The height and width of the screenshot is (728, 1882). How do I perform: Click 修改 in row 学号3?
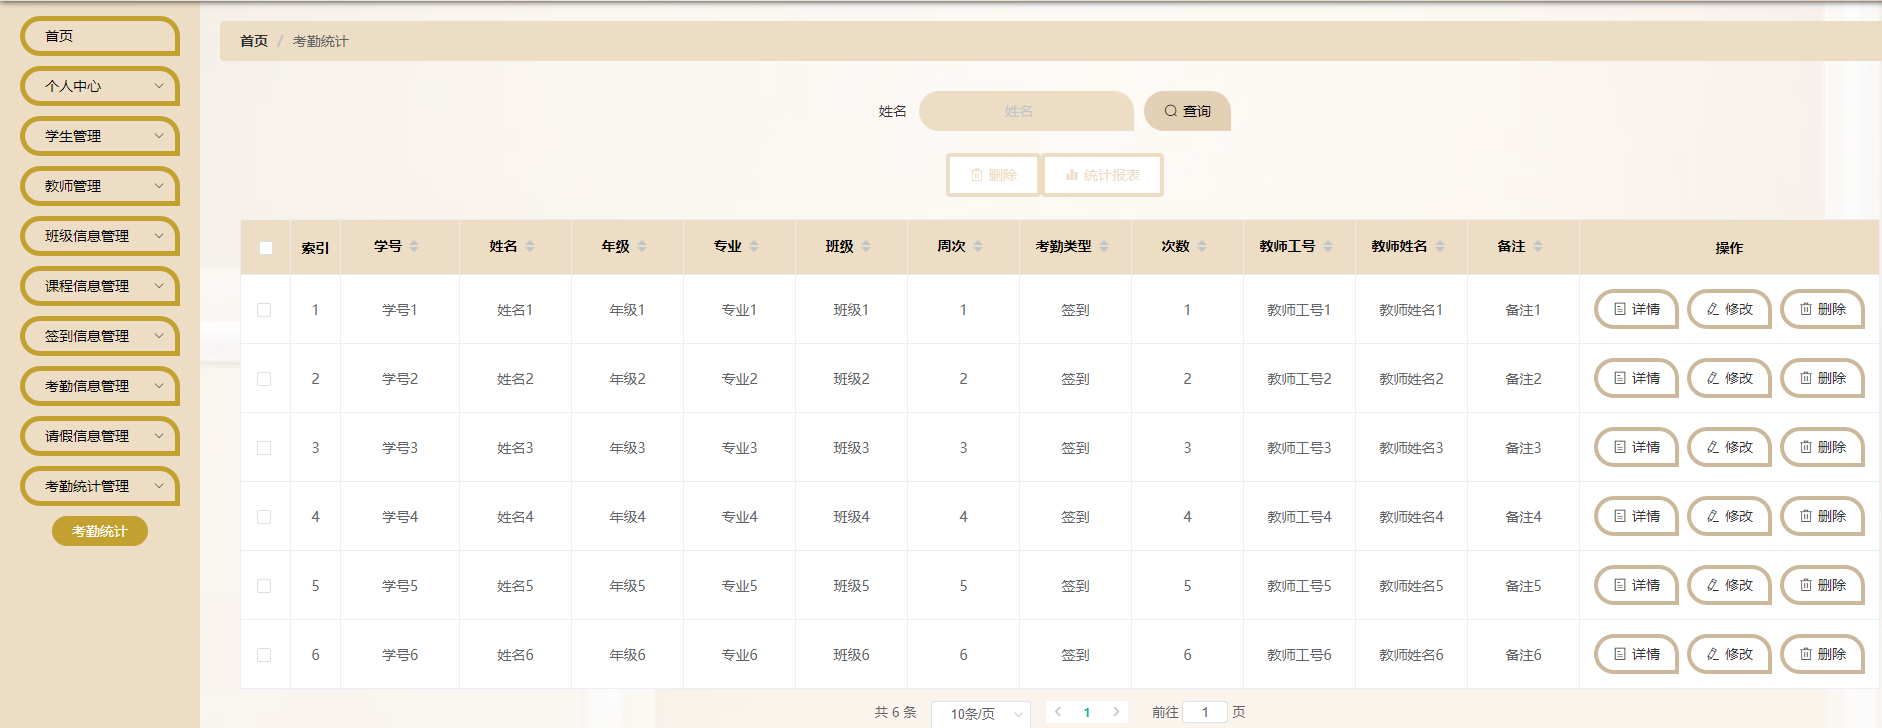1729,447
